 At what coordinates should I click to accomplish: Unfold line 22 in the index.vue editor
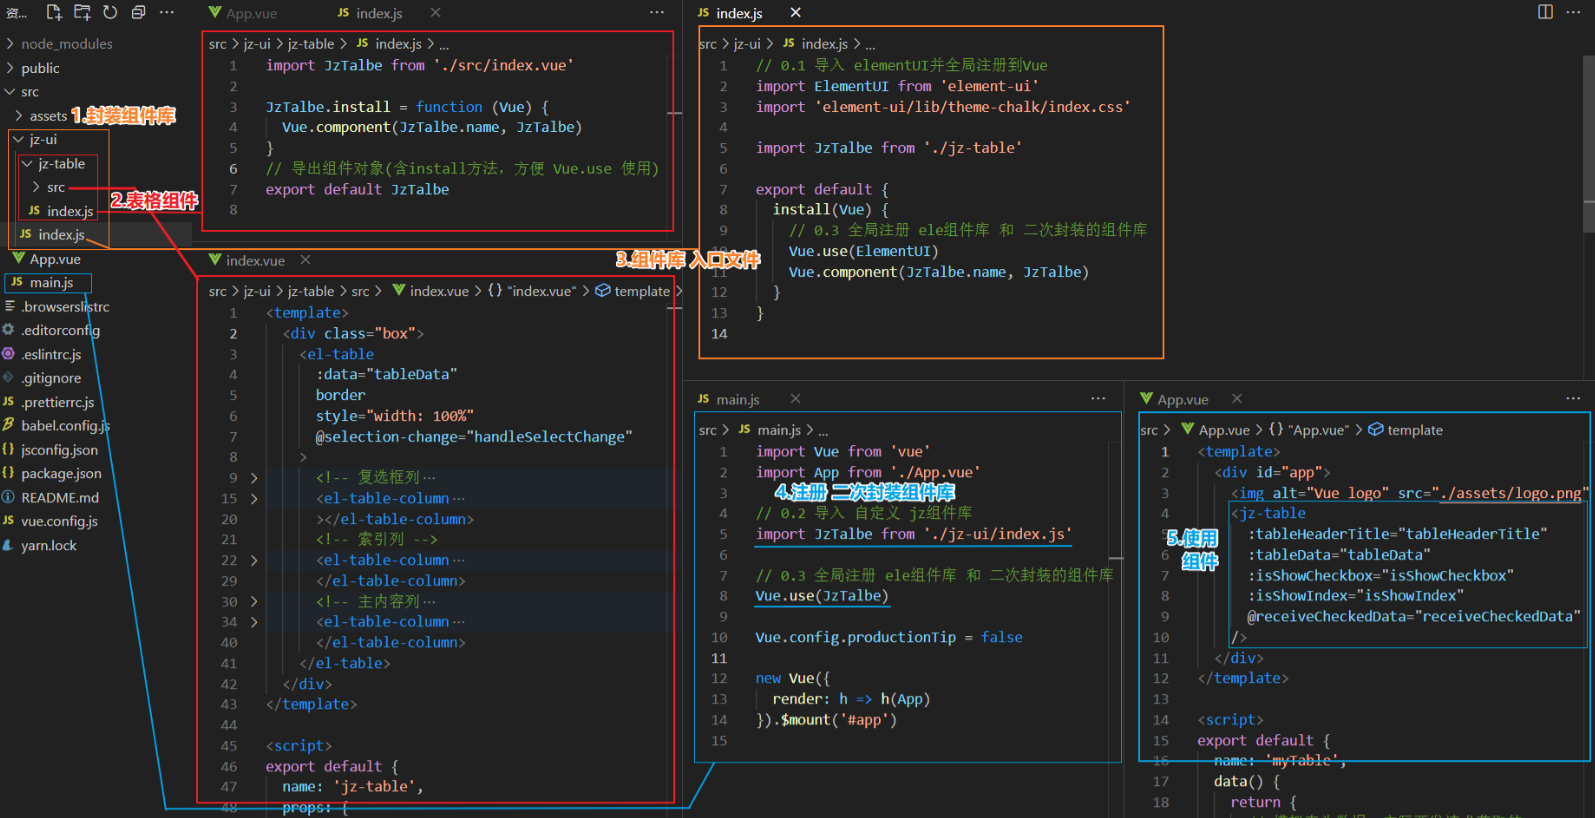(x=254, y=560)
